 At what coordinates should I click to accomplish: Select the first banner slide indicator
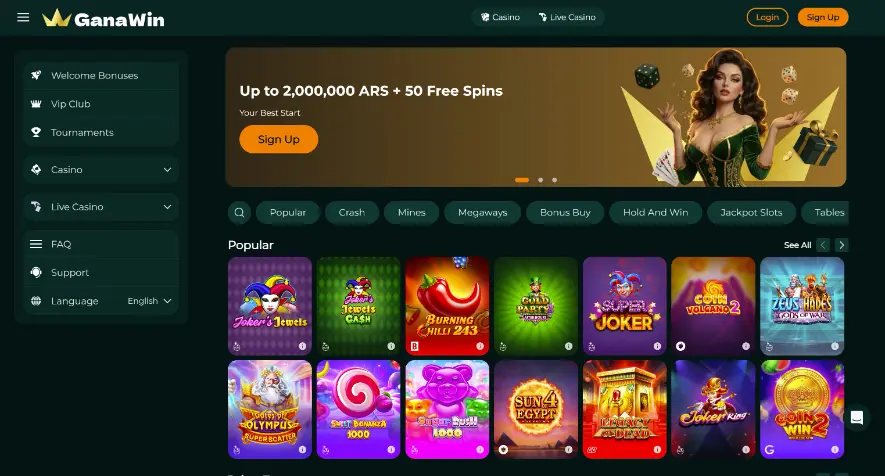(522, 180)
